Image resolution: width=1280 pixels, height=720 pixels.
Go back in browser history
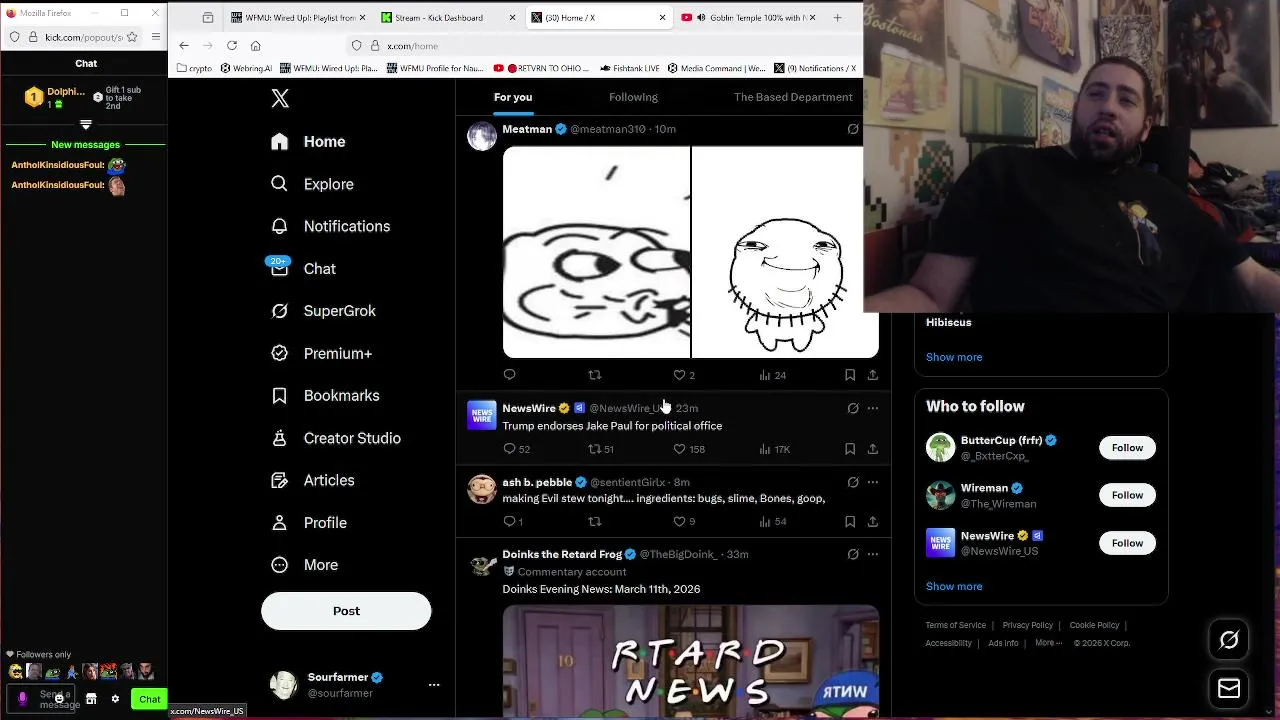[x=184, y=46]
